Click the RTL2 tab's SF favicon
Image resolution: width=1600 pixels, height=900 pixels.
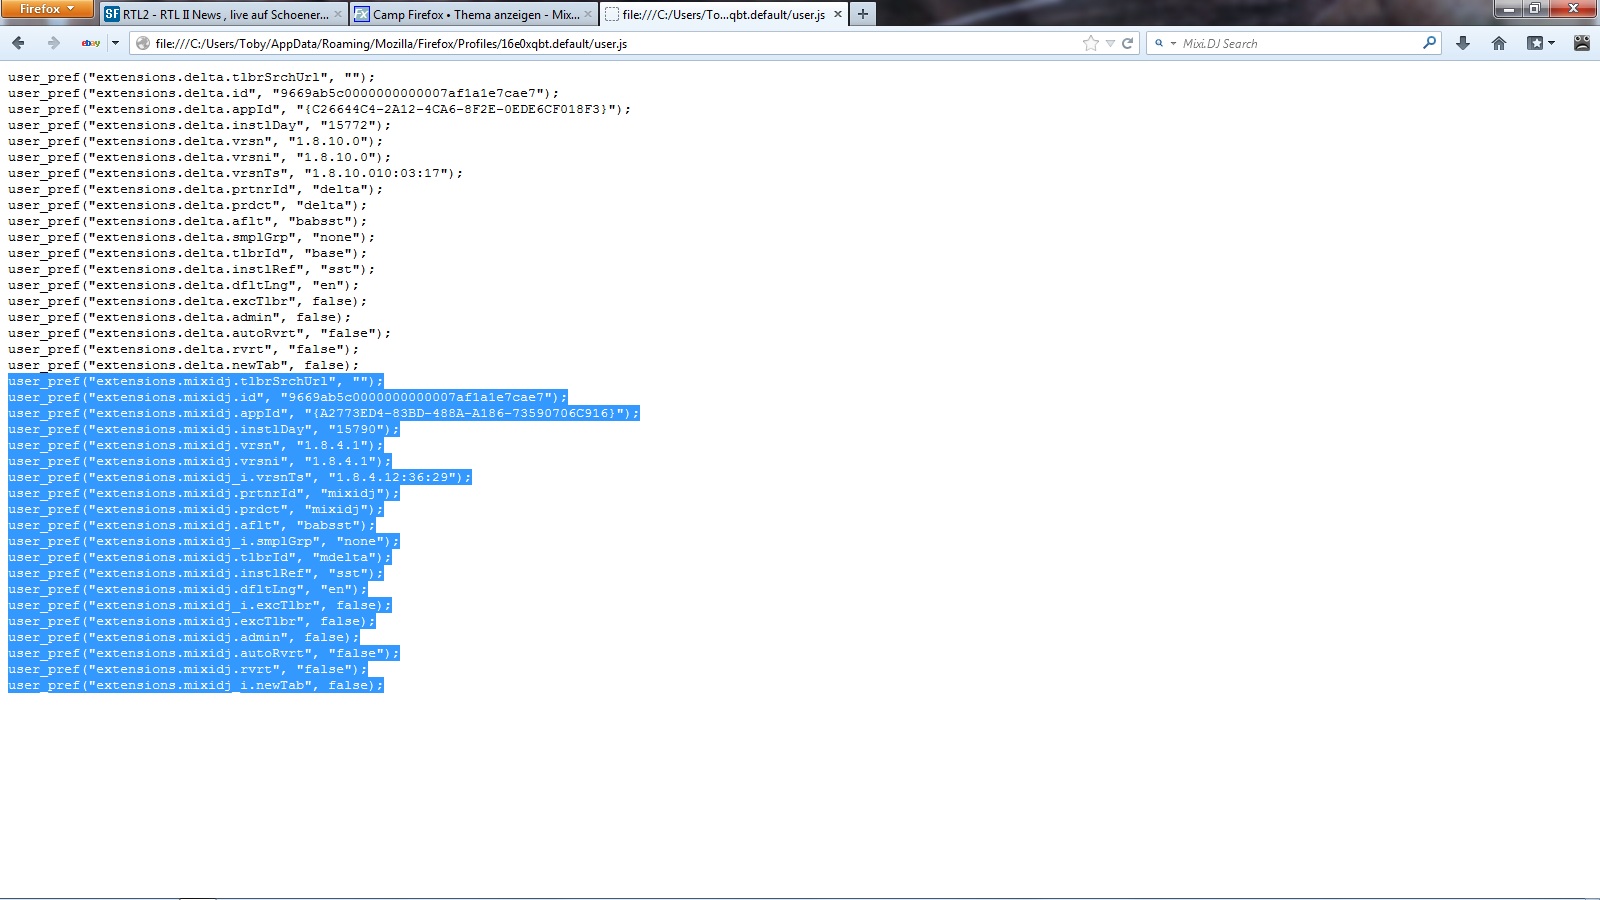112,14
